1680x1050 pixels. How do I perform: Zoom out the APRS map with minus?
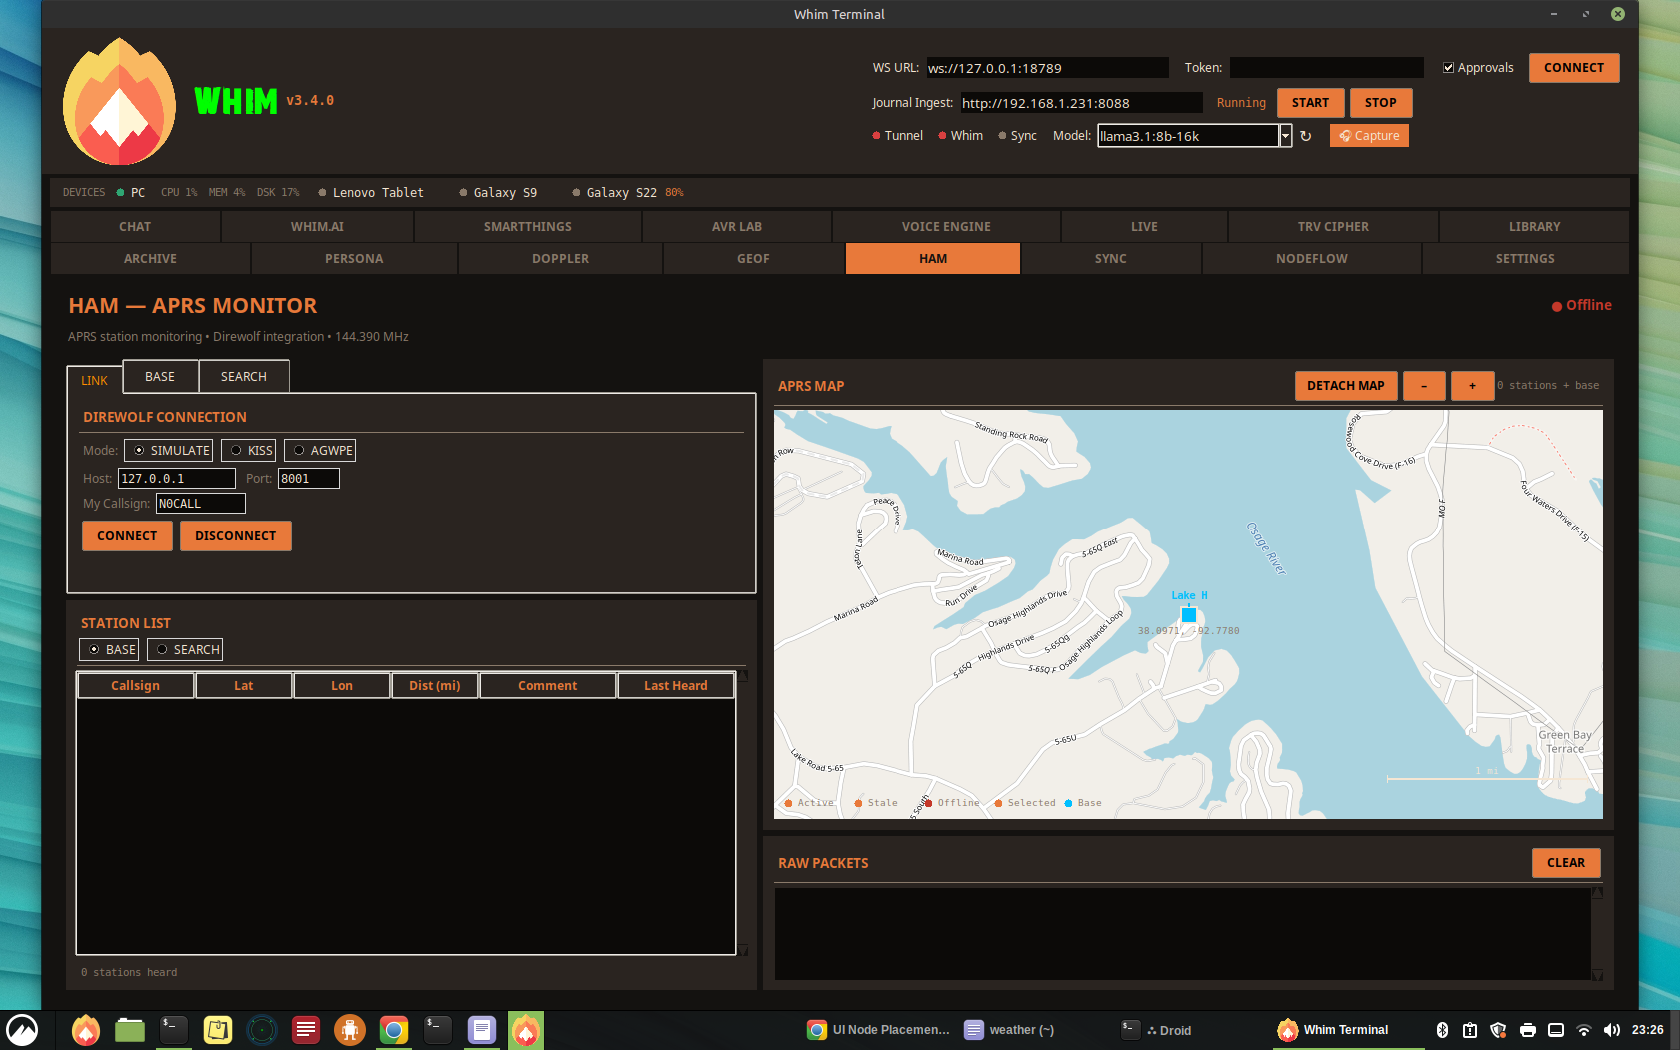[x=1424, y=386]
